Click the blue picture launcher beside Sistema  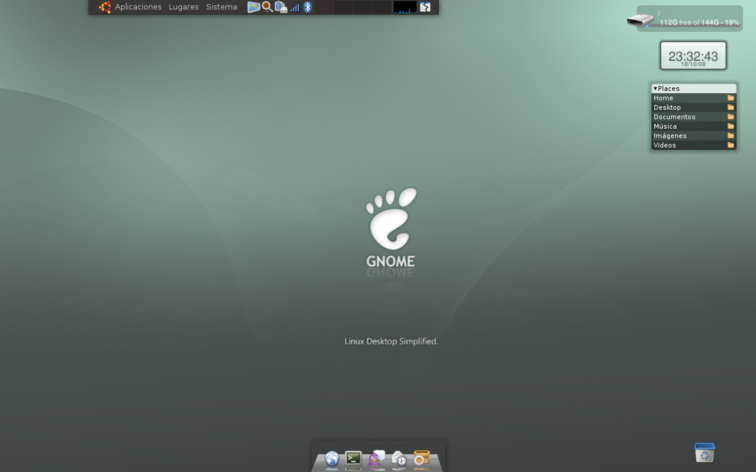(x=254, y=7)
